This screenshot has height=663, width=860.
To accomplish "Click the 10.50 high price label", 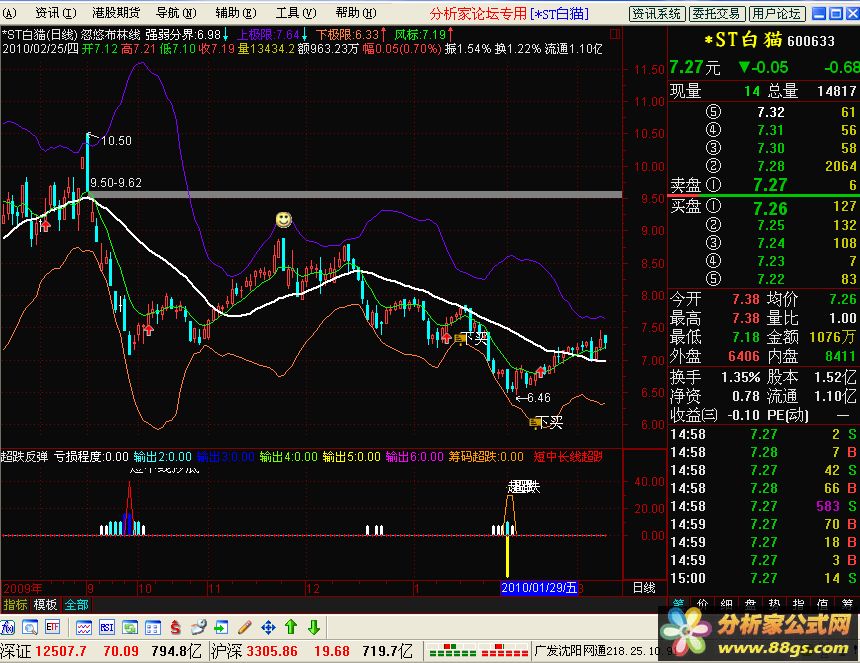I will (x=116, y=141).
